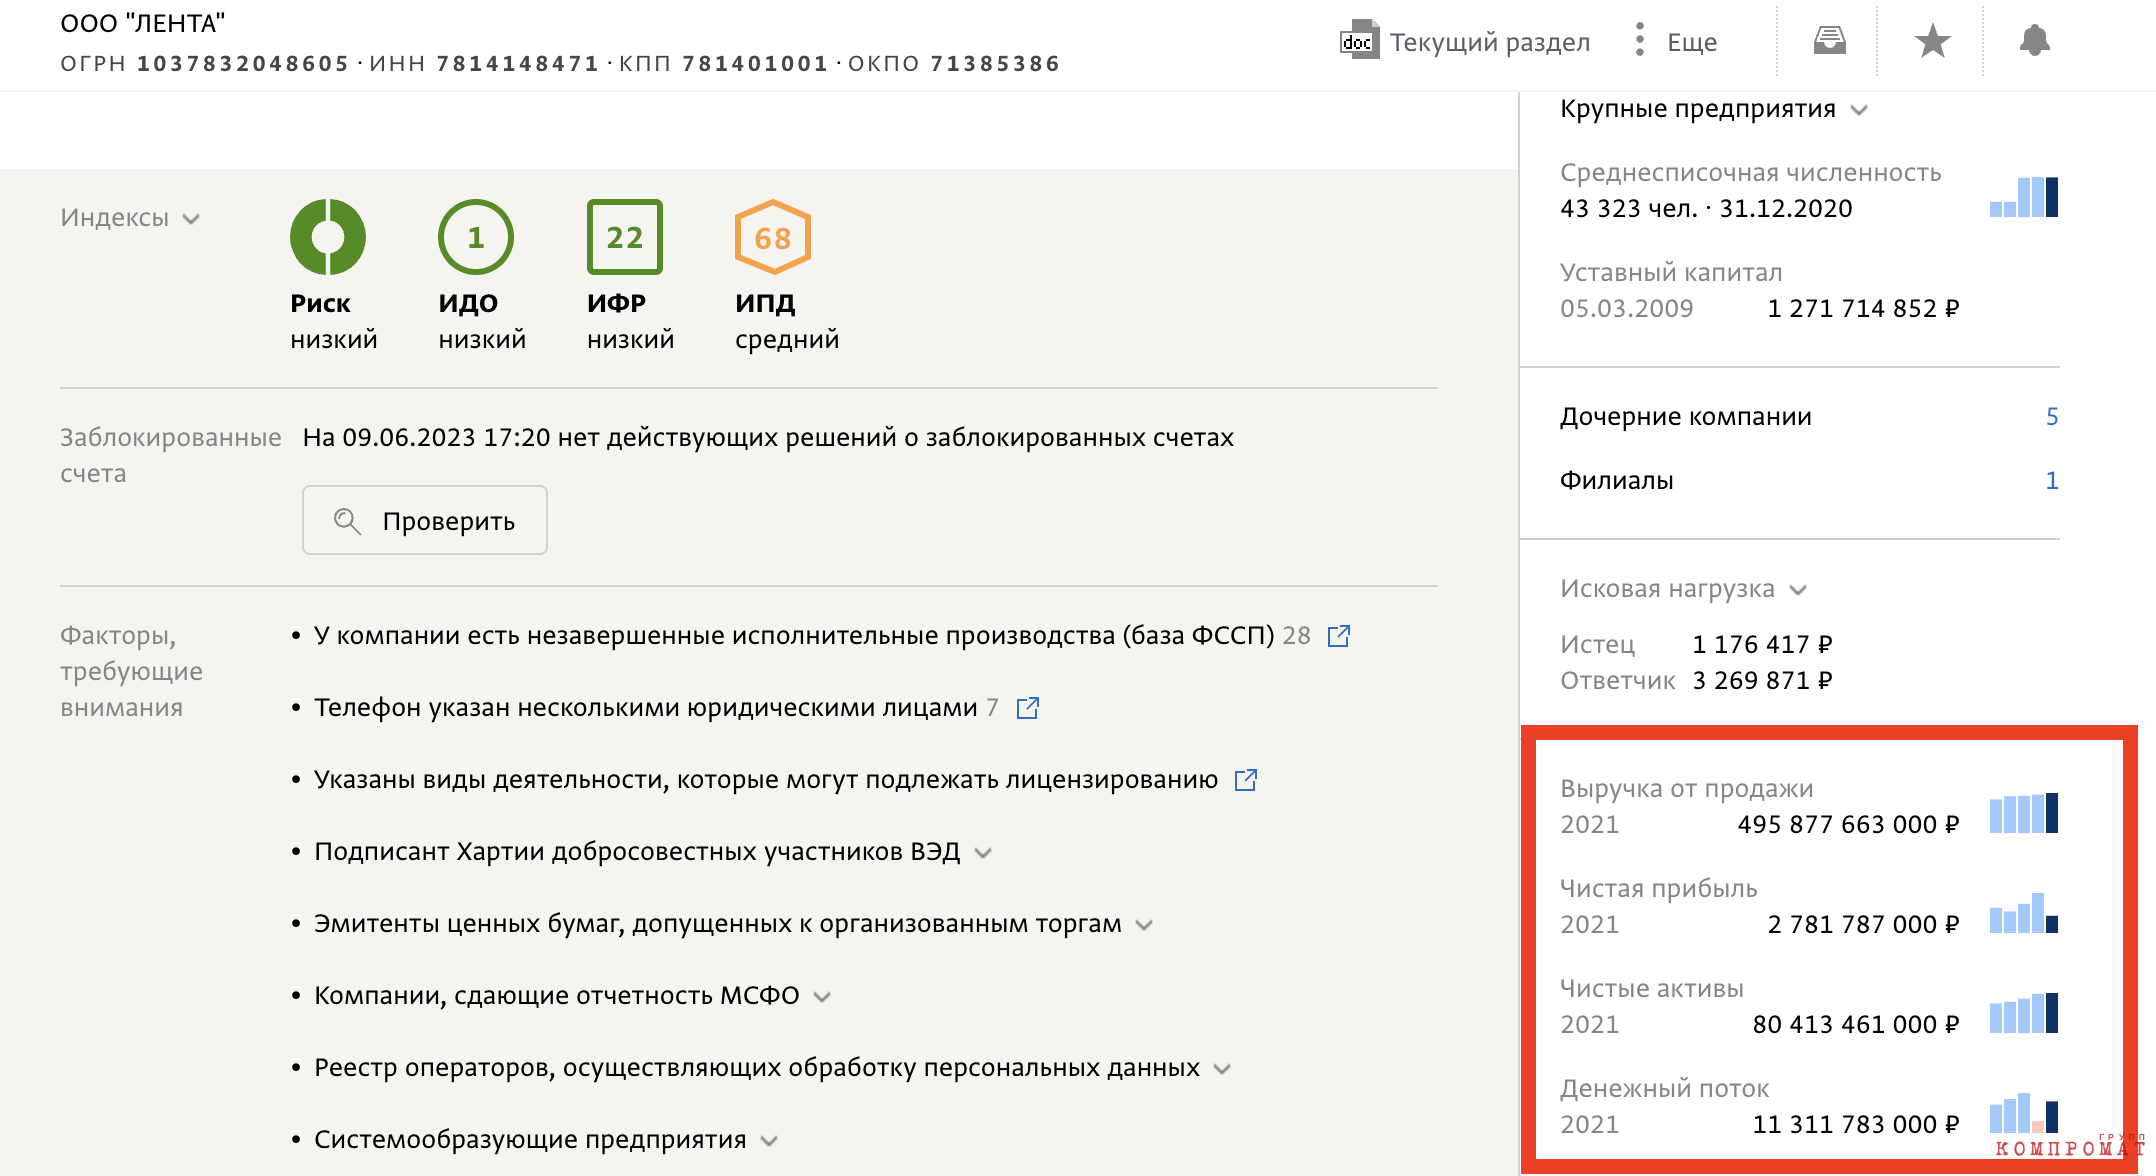Open 'Чистые активы' chart icon
The width and height of the screenshot is (2156, 1176).
pyautogui.click(x=2023, y=1012)
